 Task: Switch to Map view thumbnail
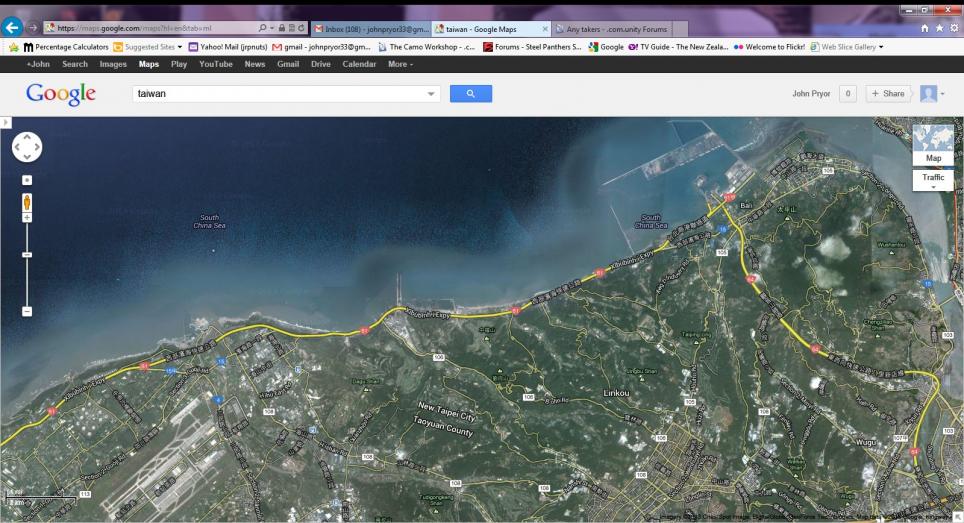[x=933, y=144]
